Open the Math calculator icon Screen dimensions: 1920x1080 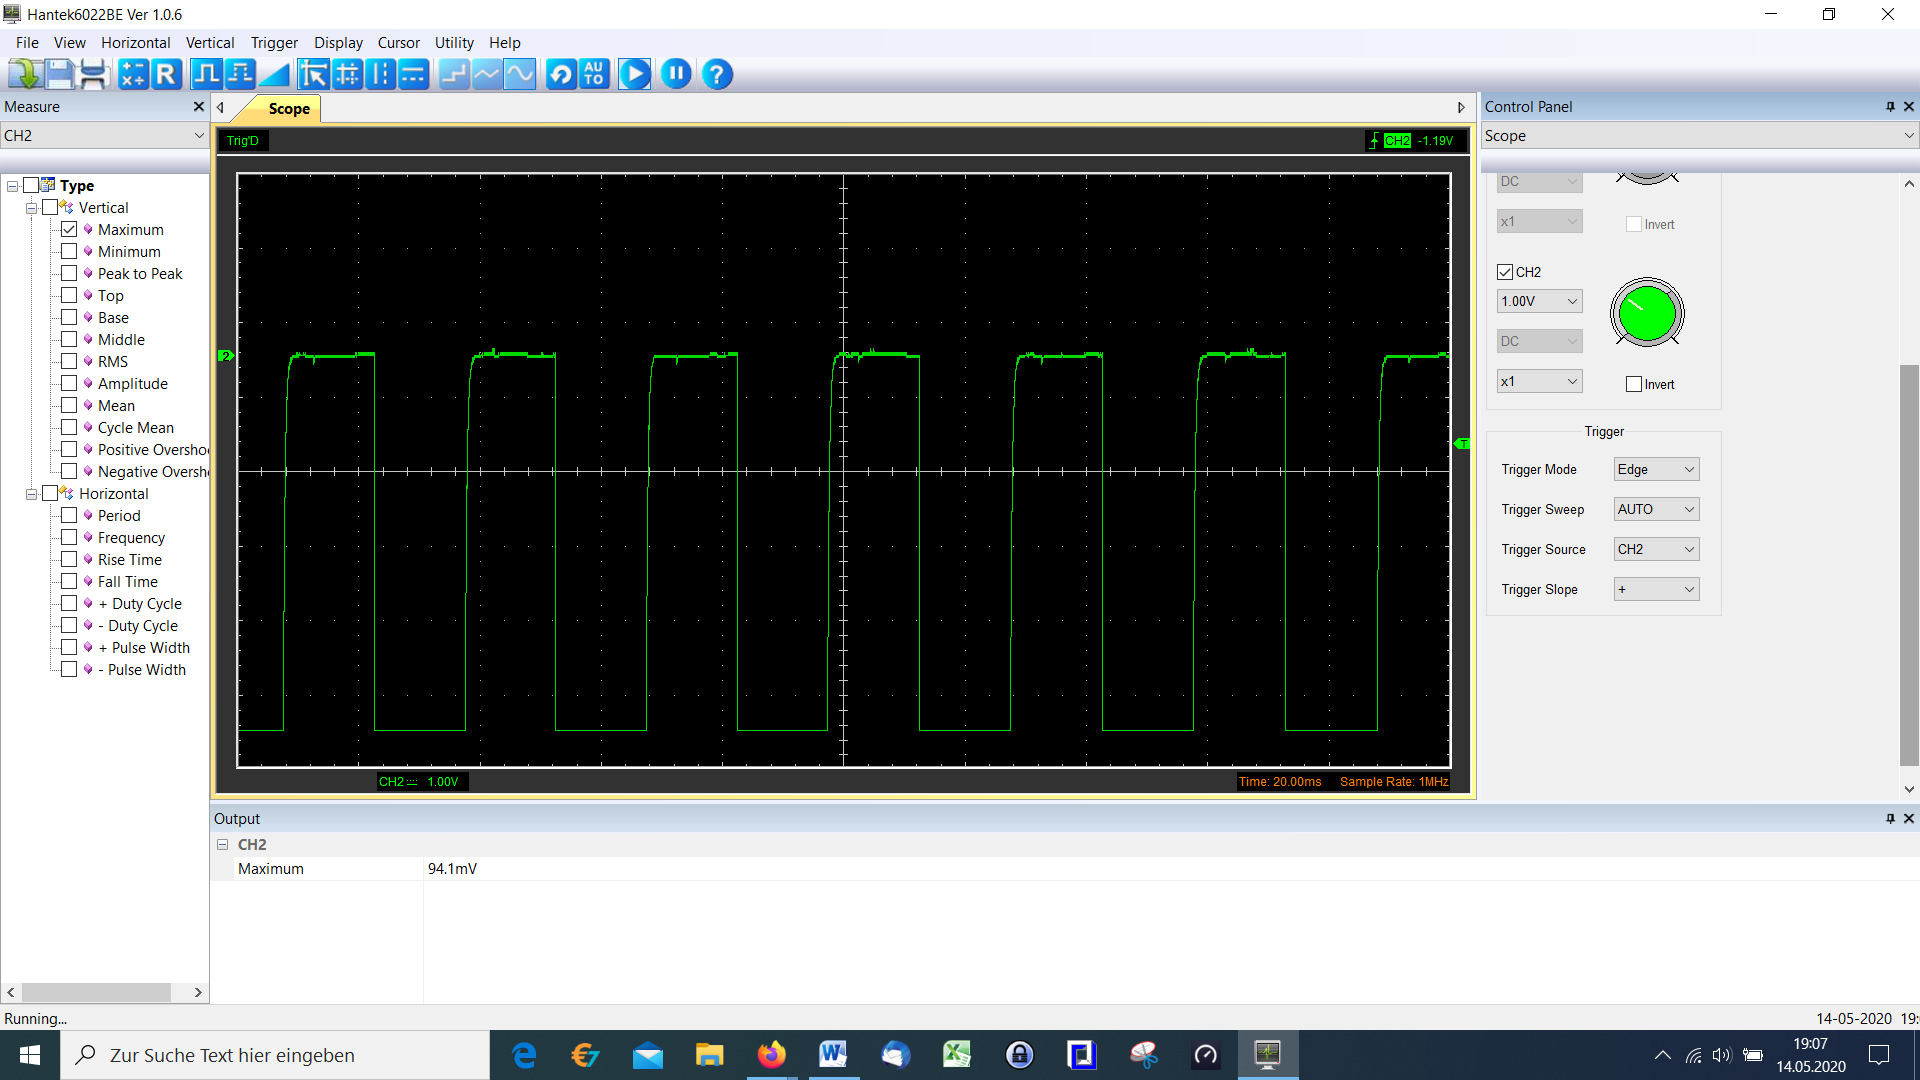(132, 74)
